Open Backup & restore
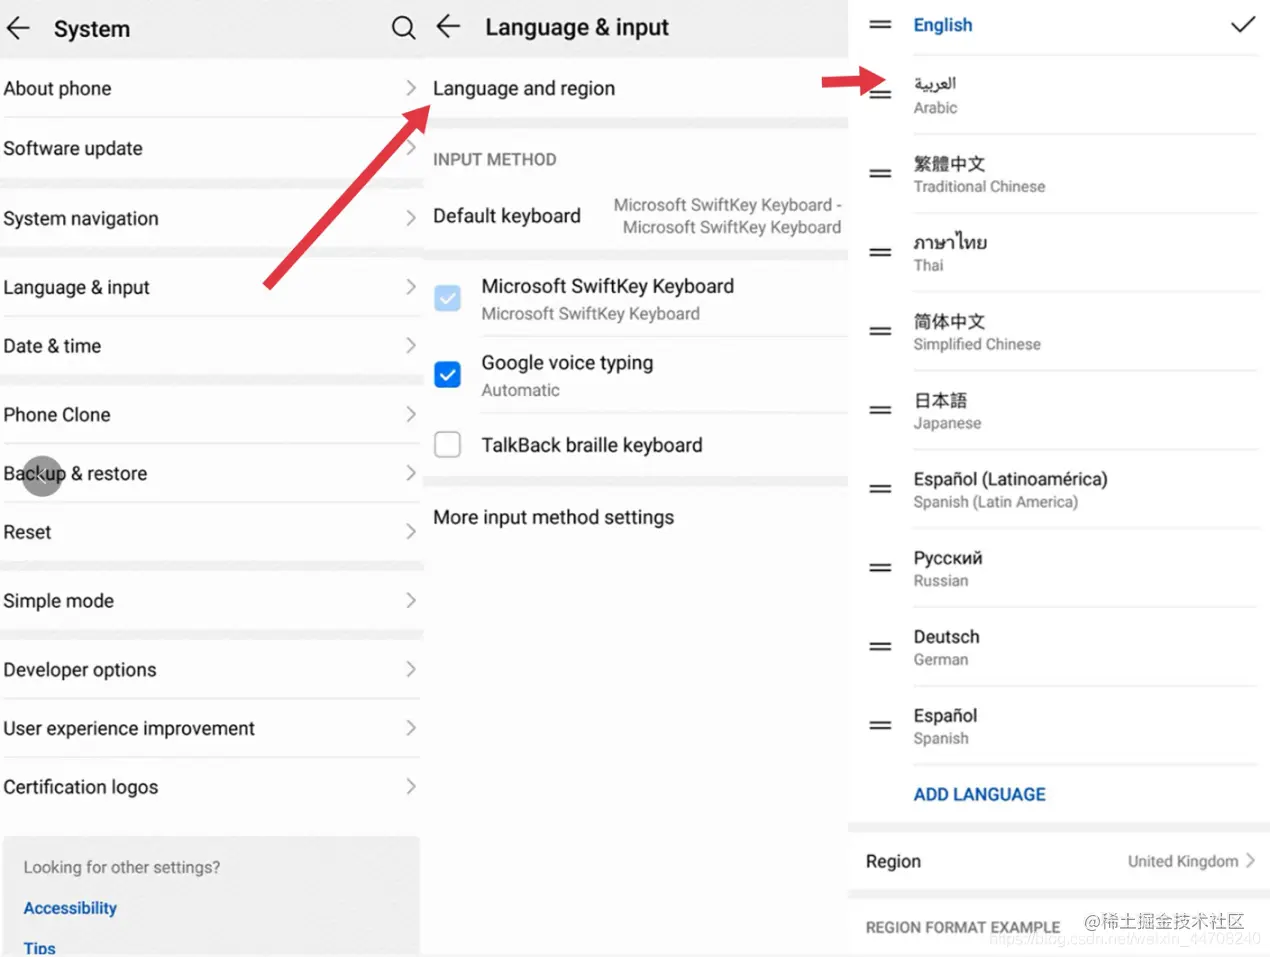This screenshot has height=957, width=1270. pos(211,473)
